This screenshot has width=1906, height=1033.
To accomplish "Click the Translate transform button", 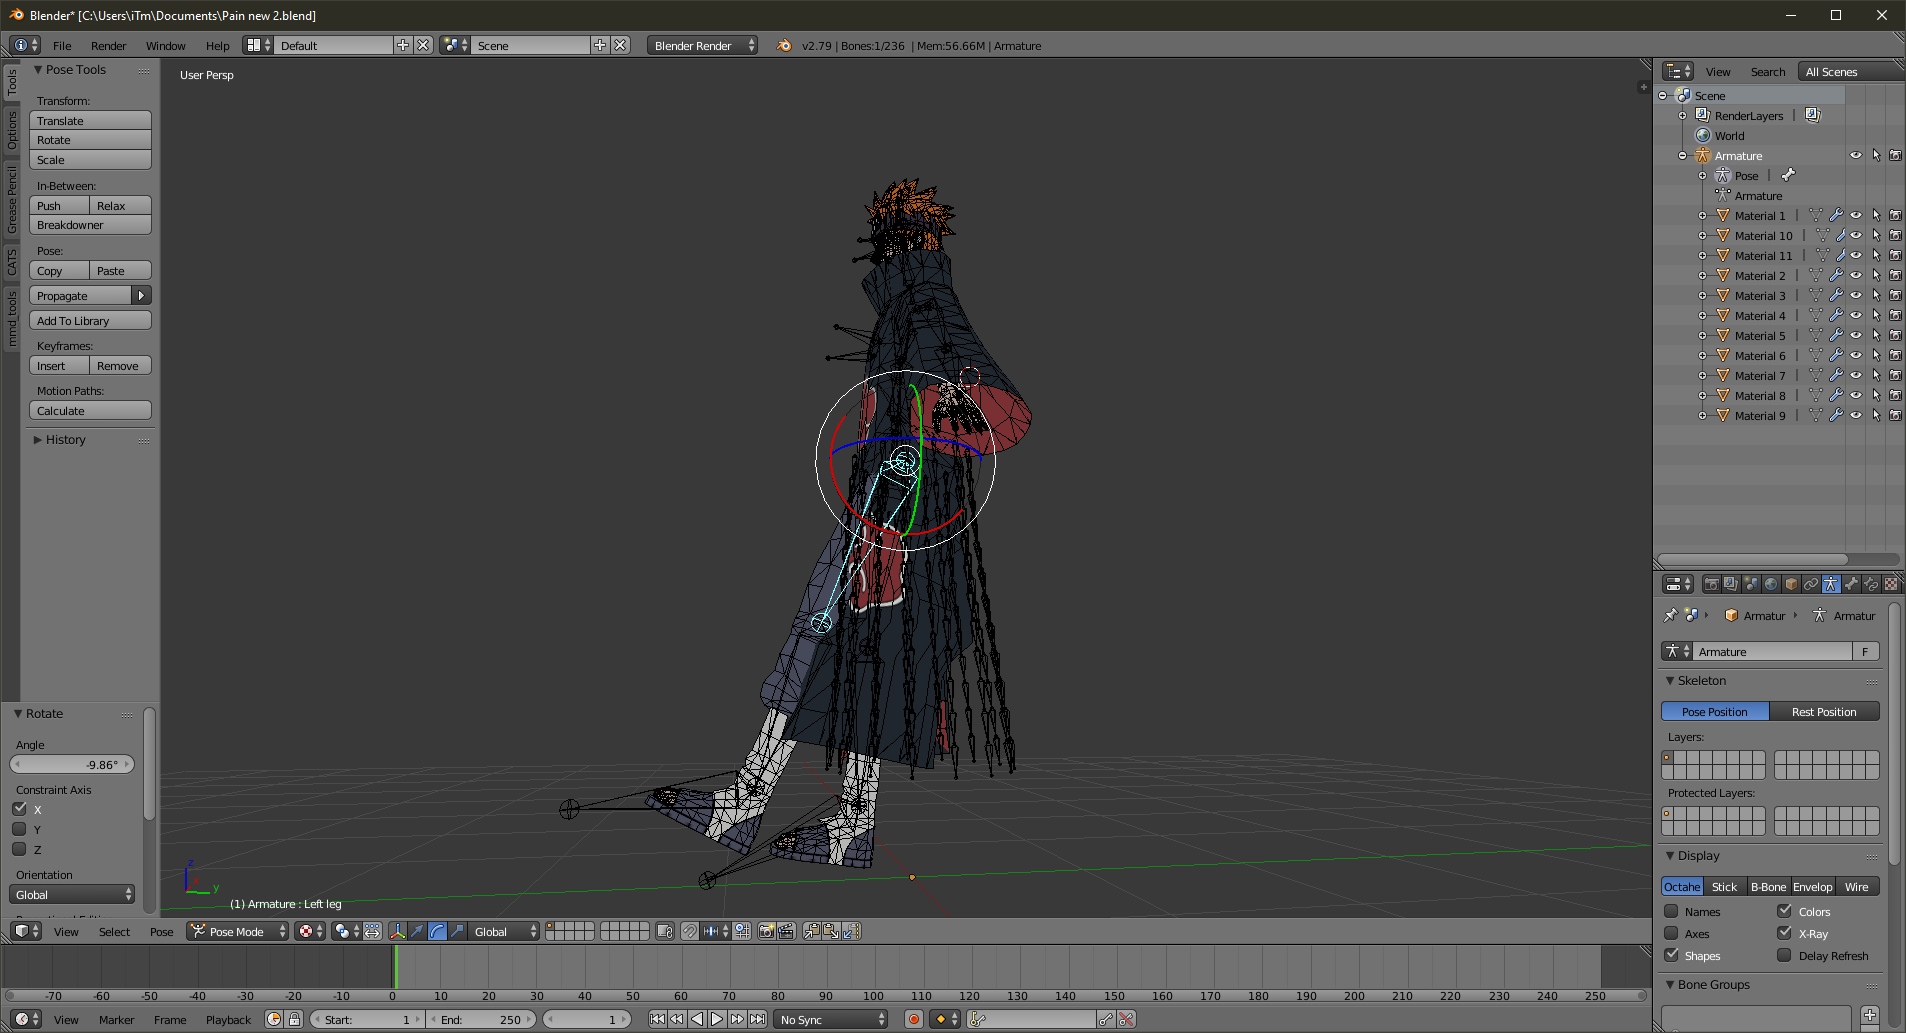I will [90, 120].
